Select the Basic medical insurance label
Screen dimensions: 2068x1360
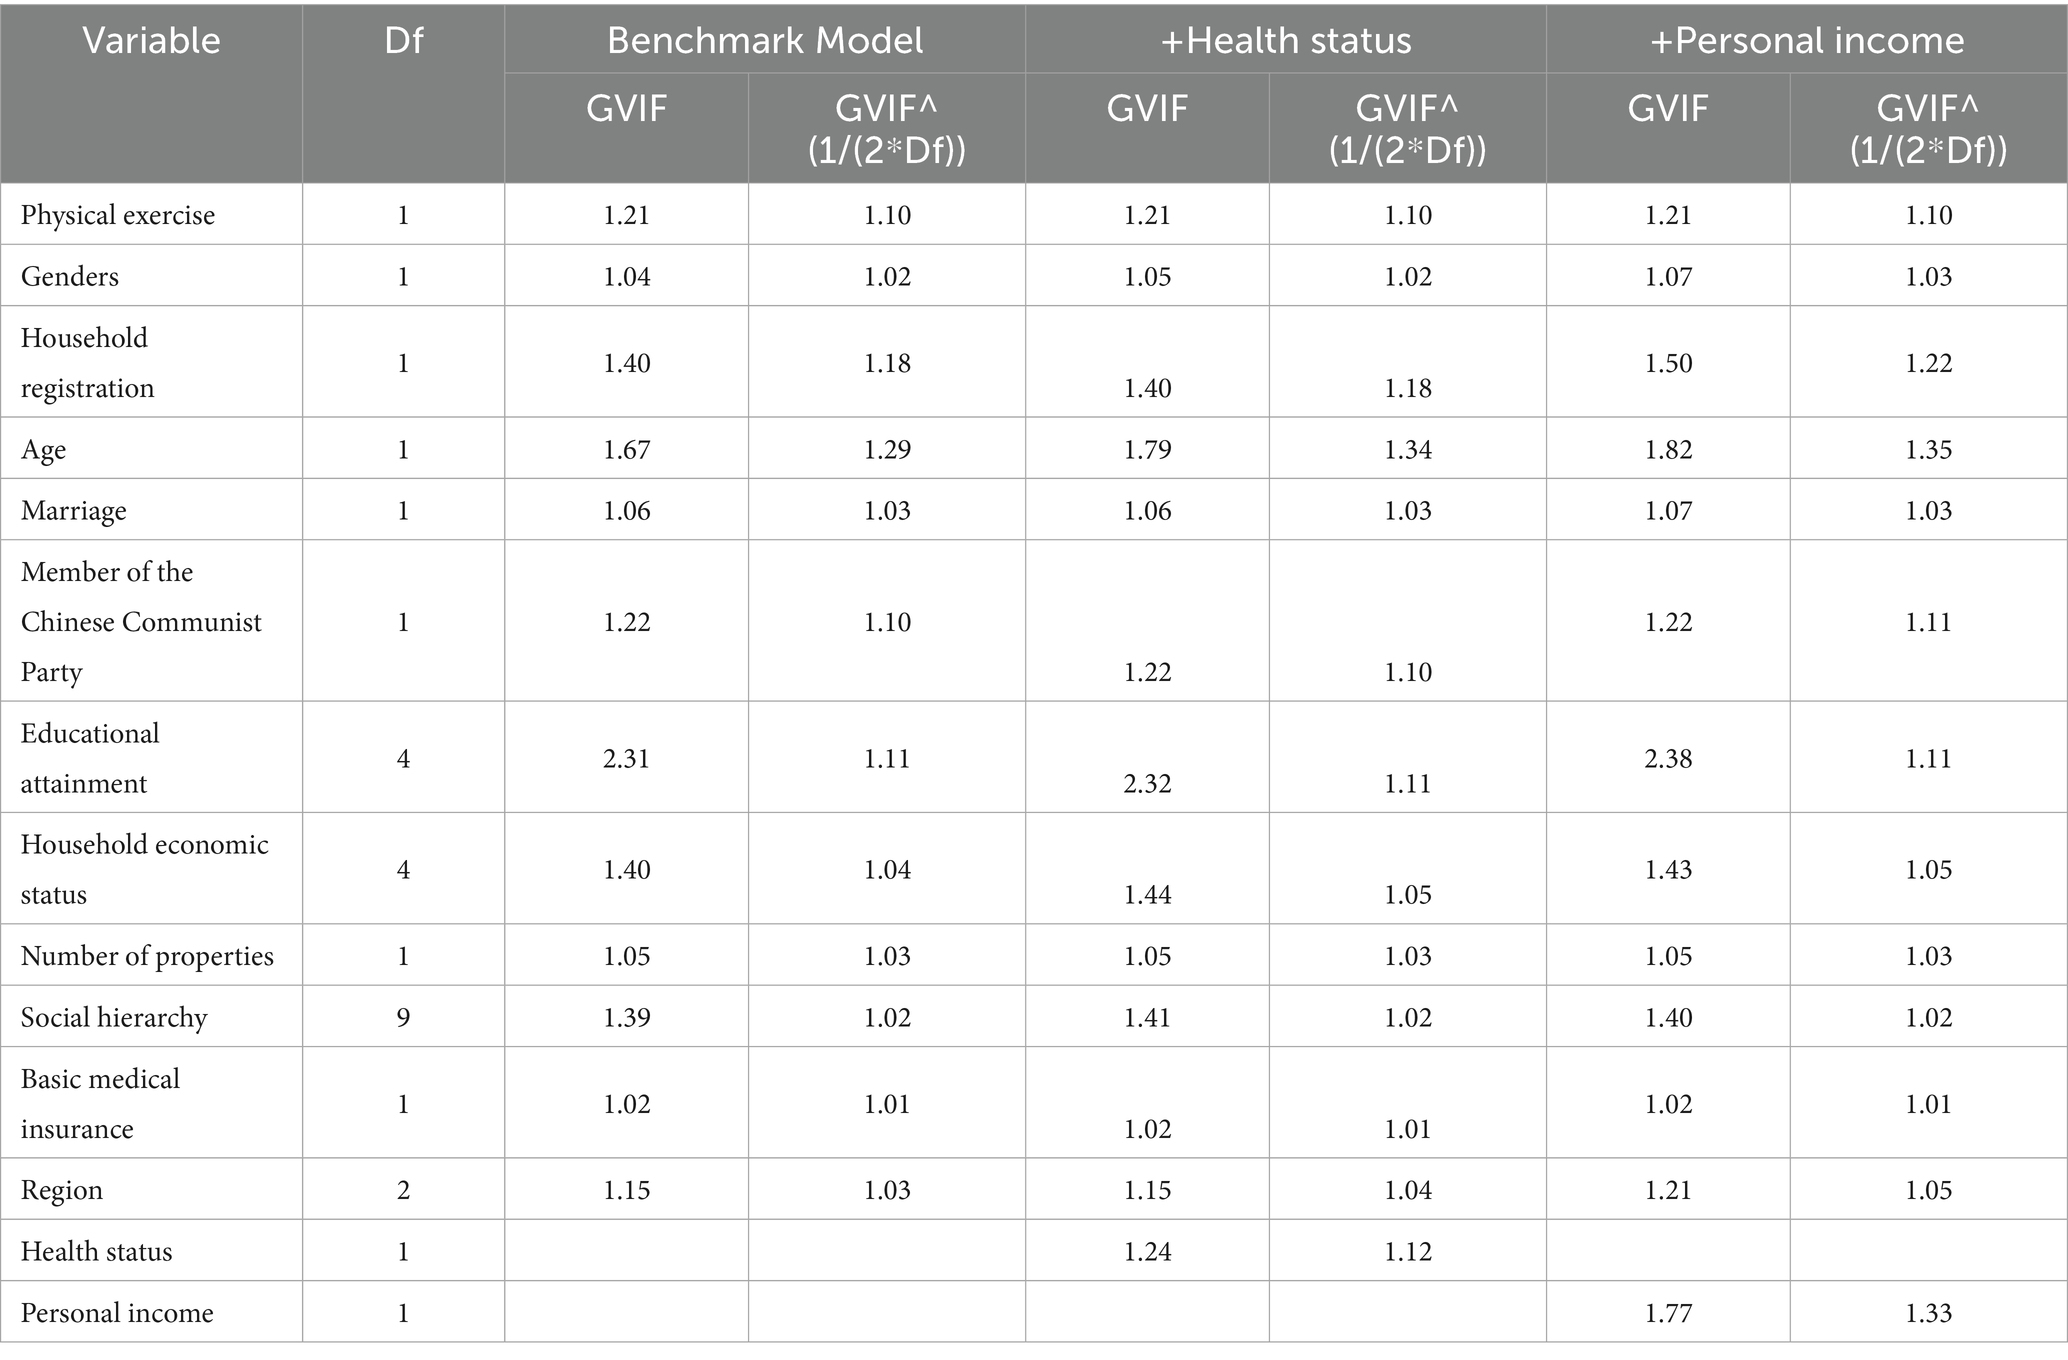coord(100,1103)
